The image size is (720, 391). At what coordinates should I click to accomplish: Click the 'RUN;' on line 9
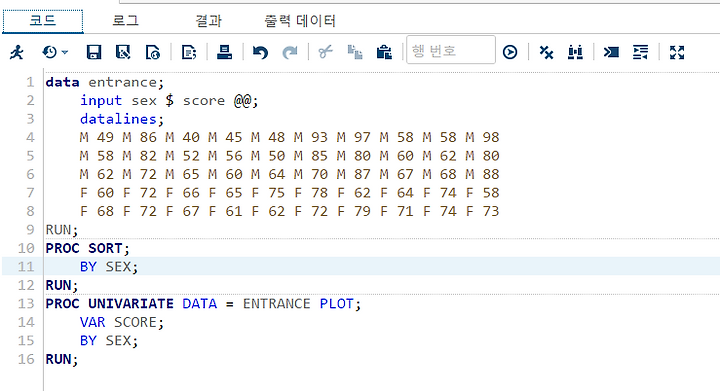pos(62,229)
